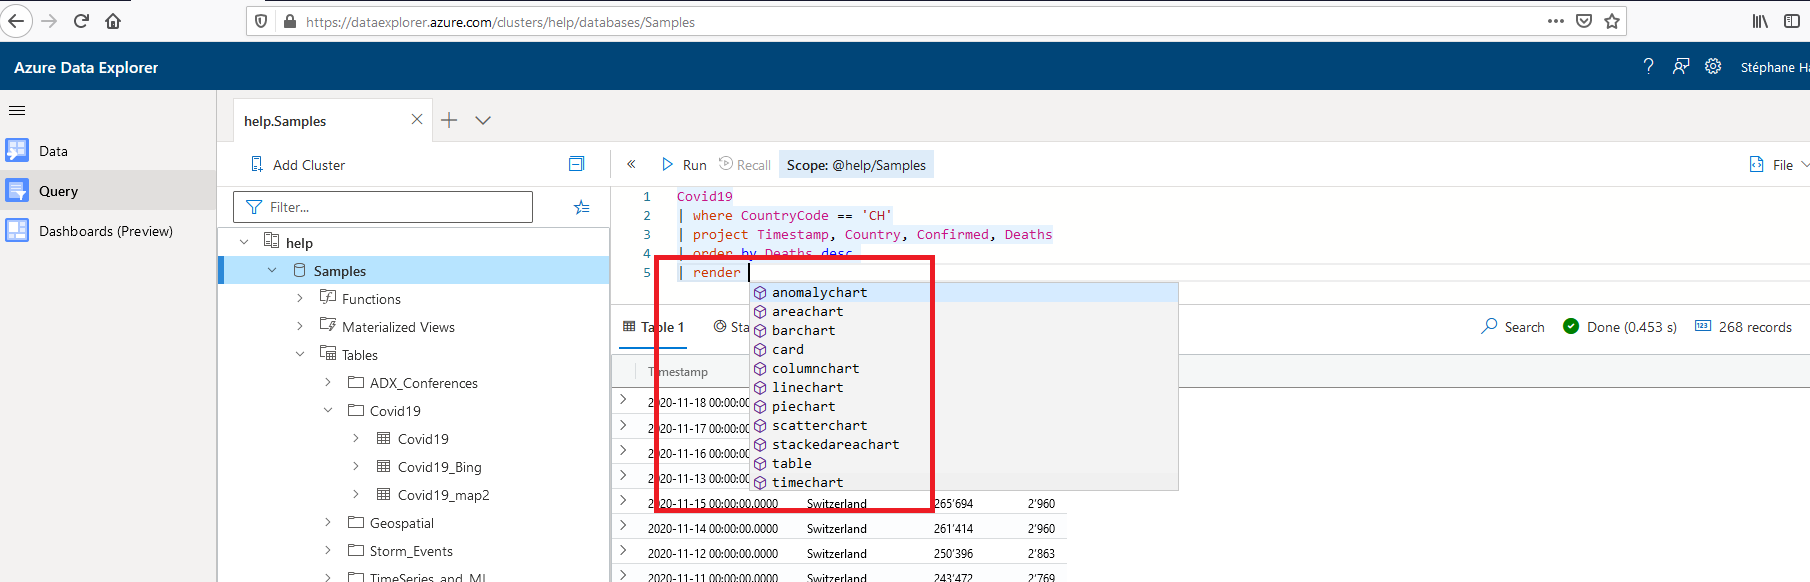Select the Geospatial folder

(x=401, y=523)
